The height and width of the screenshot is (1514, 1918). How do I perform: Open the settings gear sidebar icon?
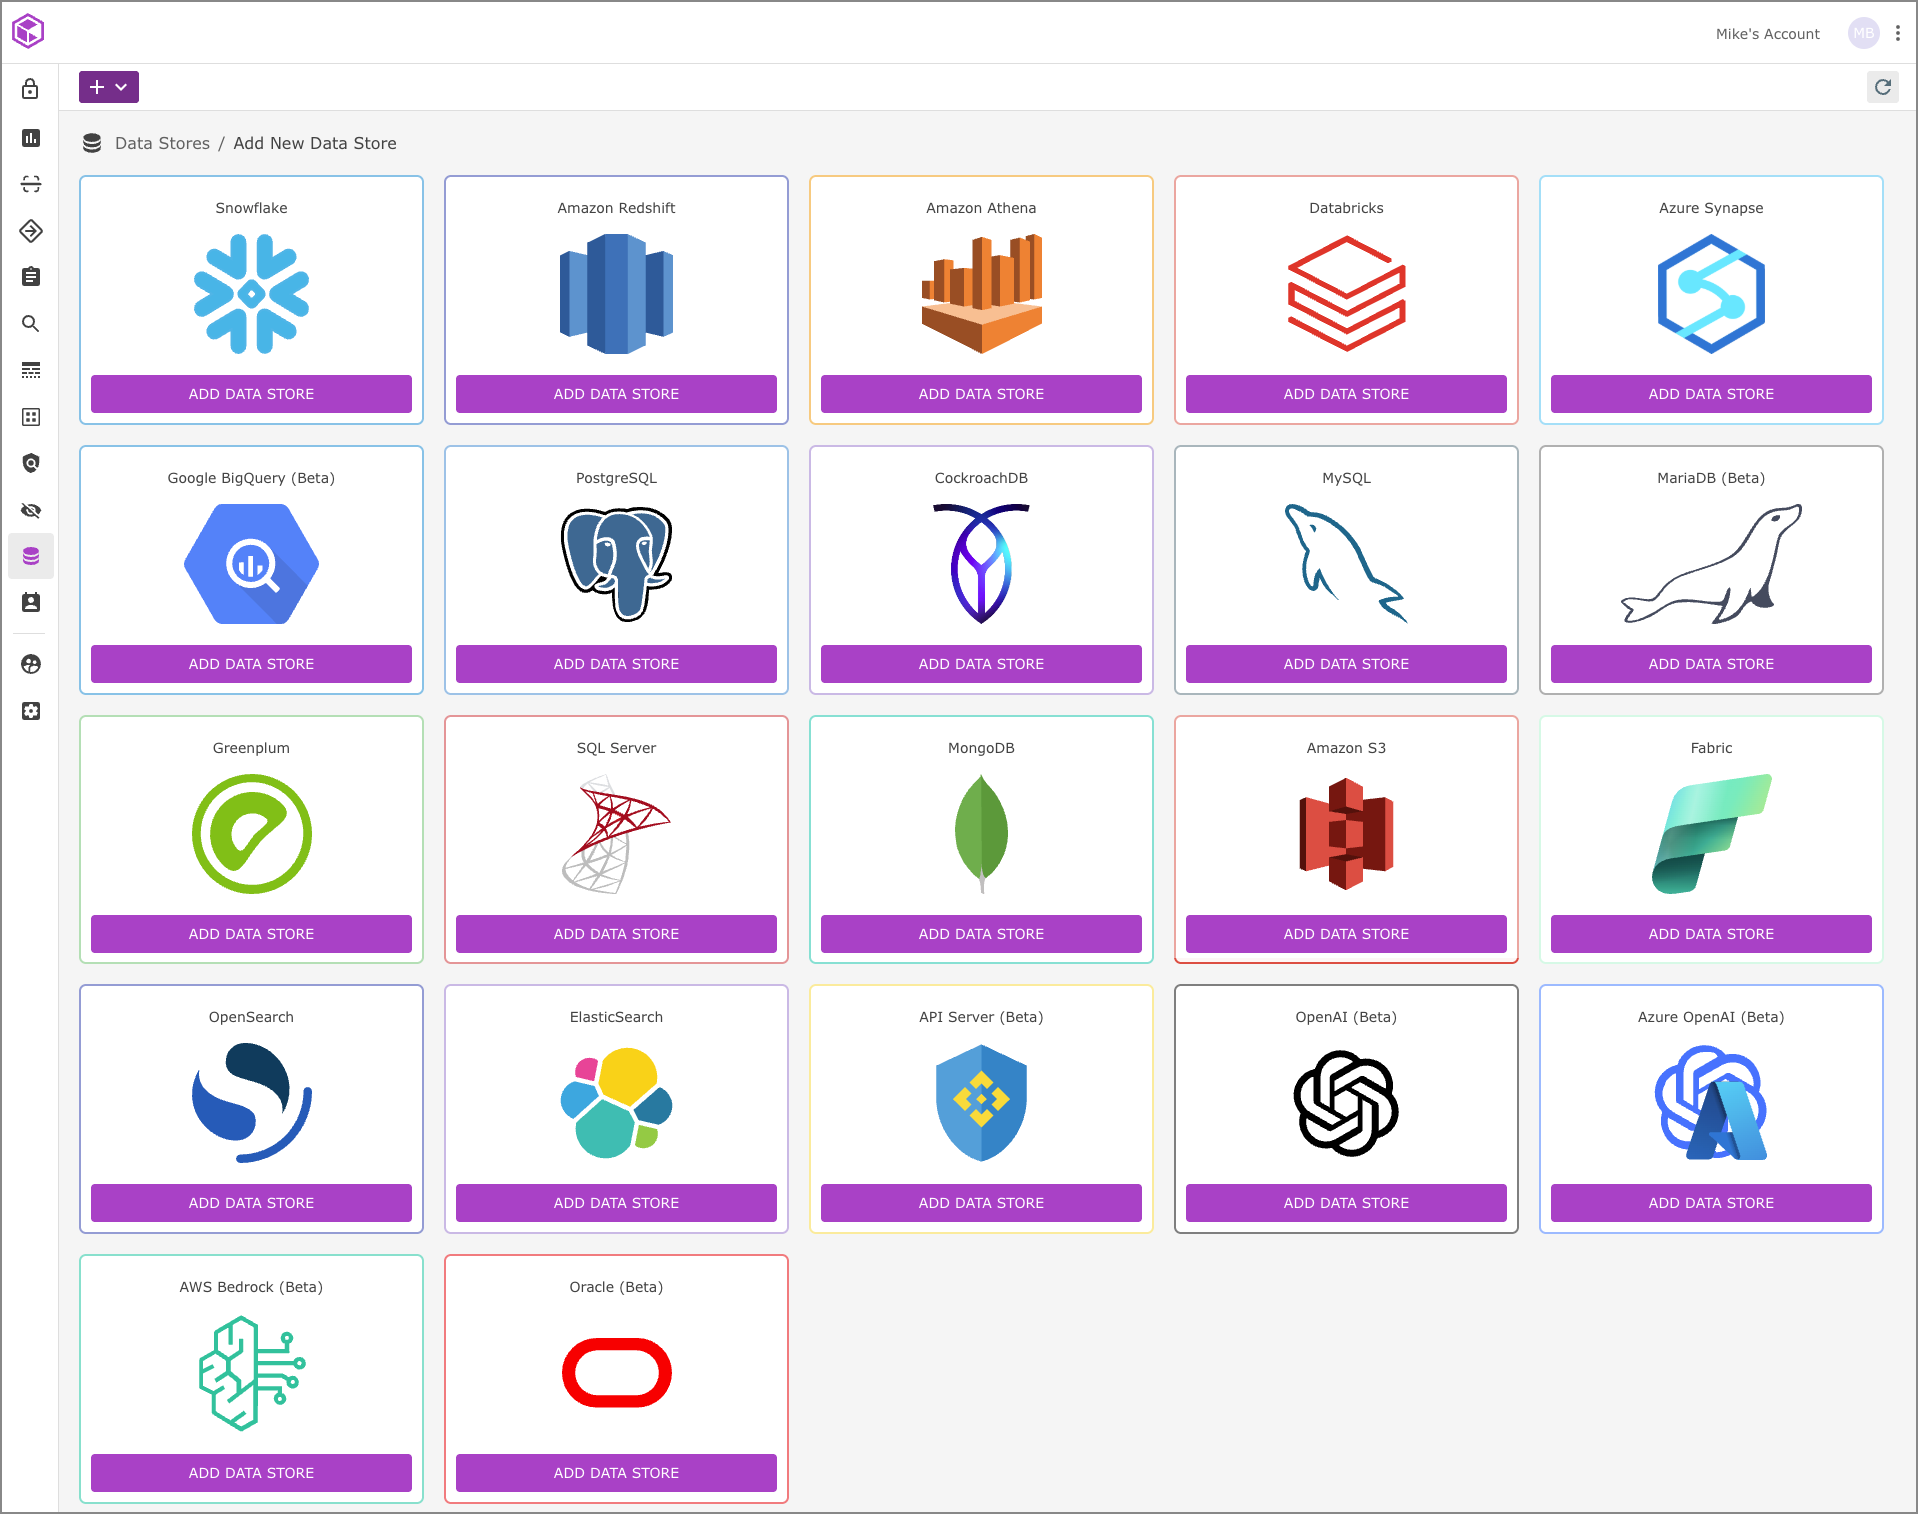click(31, 711)
